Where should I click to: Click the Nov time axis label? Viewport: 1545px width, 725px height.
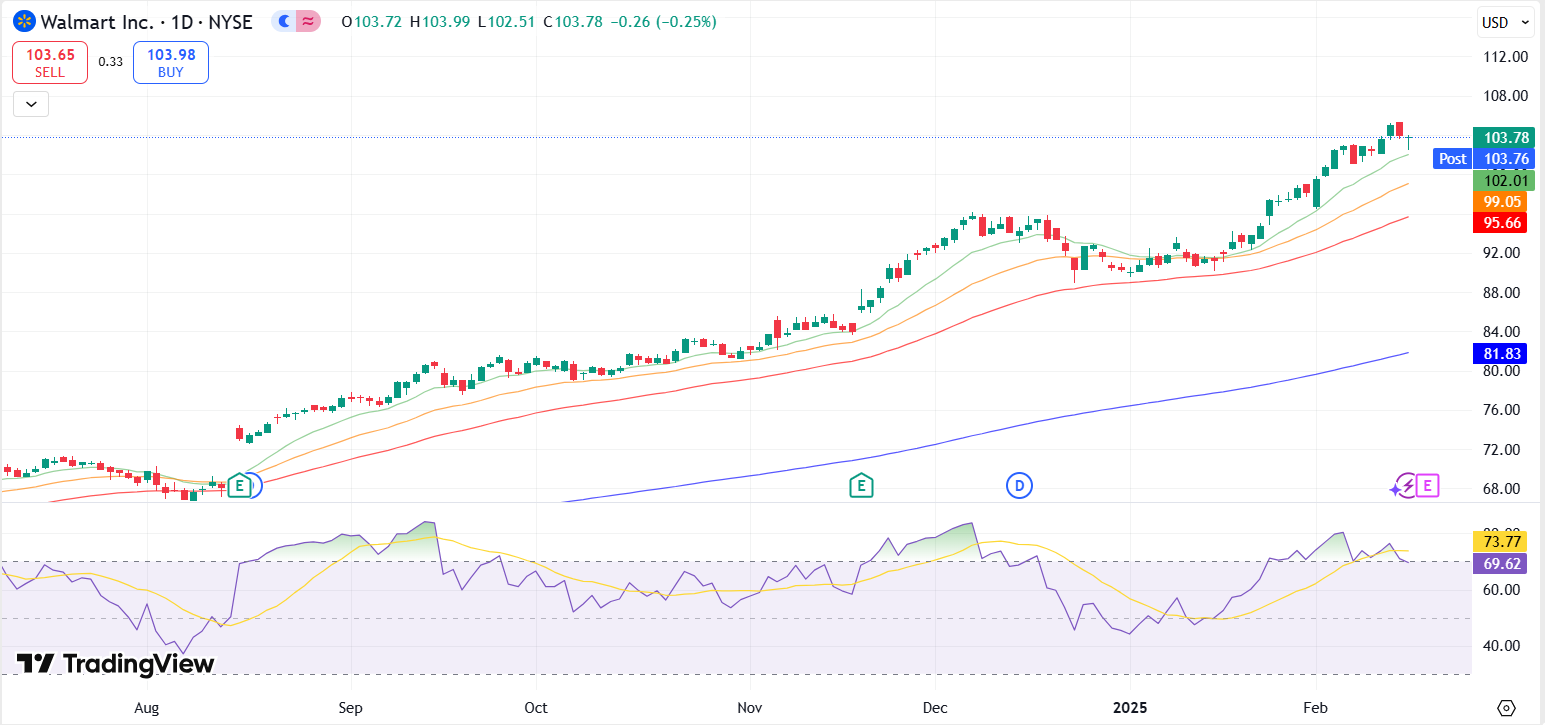tap(750, 708)
